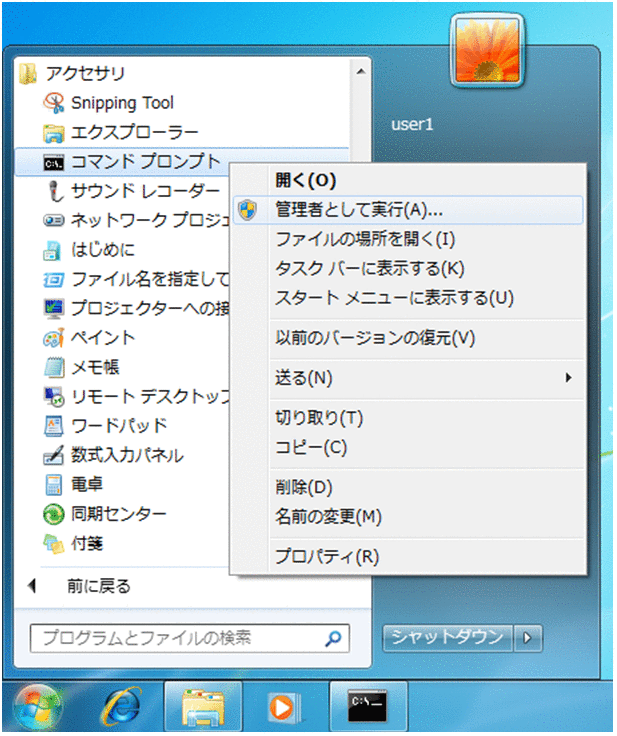Click the リモート デスクトップ icon

tap(53, 397)
